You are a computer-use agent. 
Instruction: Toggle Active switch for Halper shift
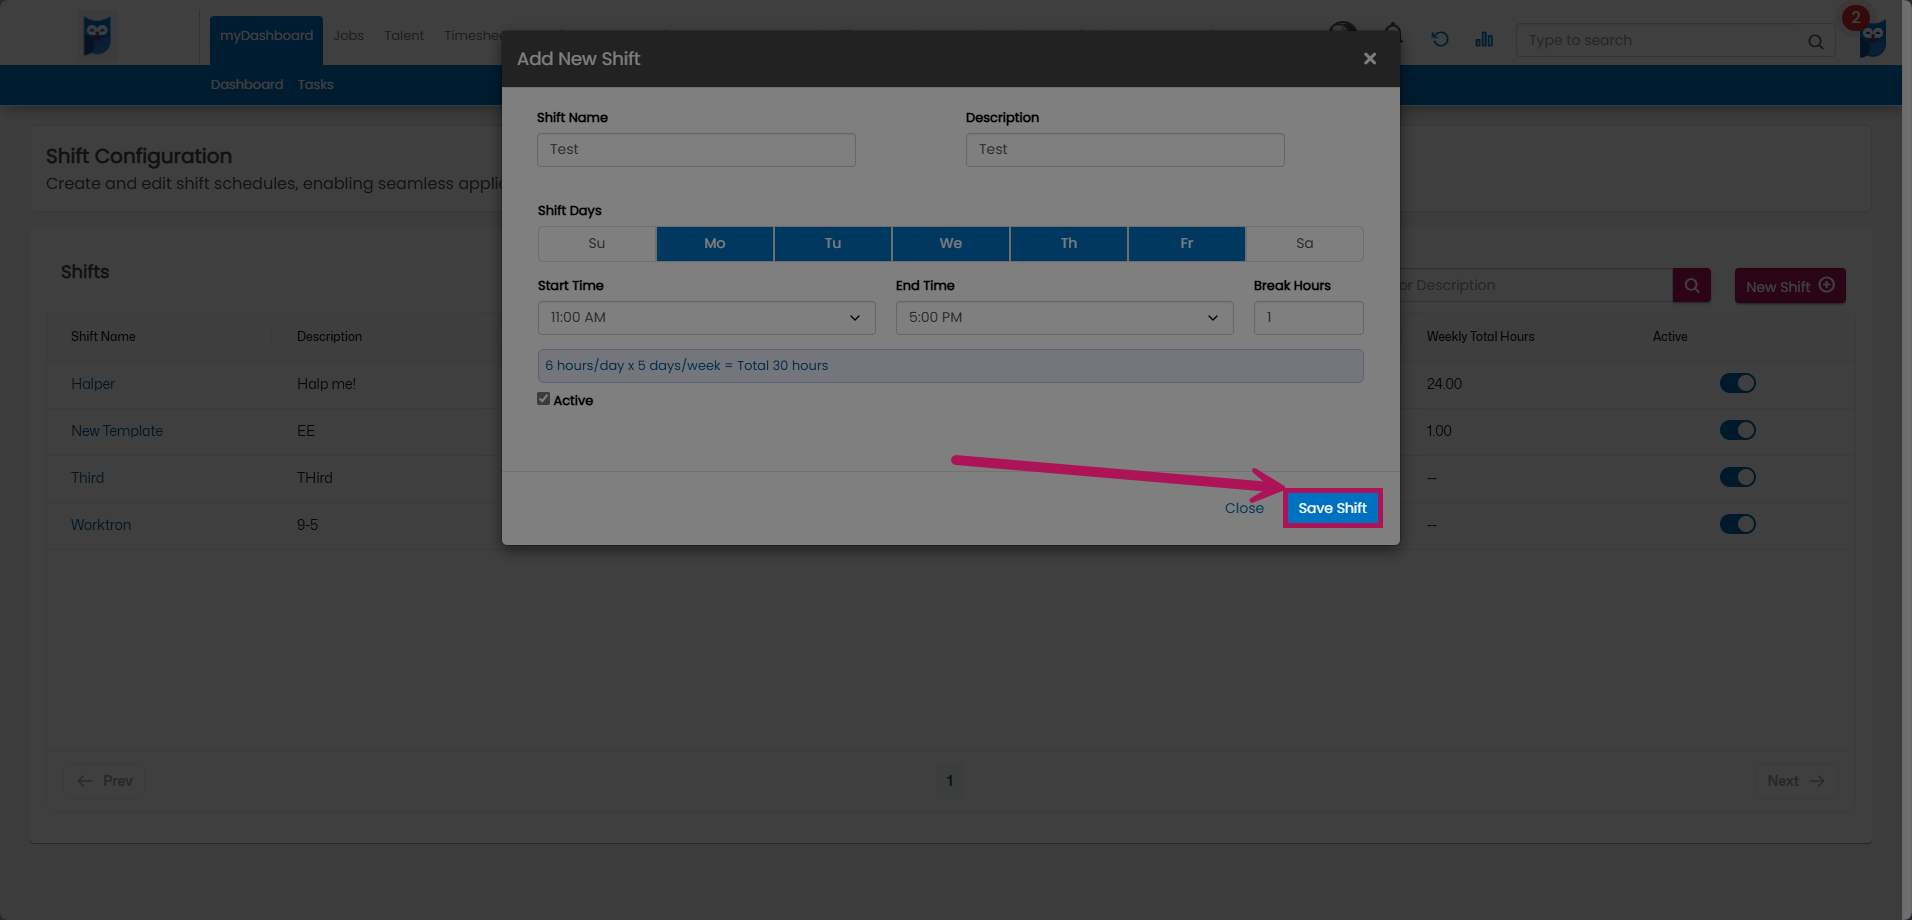coord(1737,383)
